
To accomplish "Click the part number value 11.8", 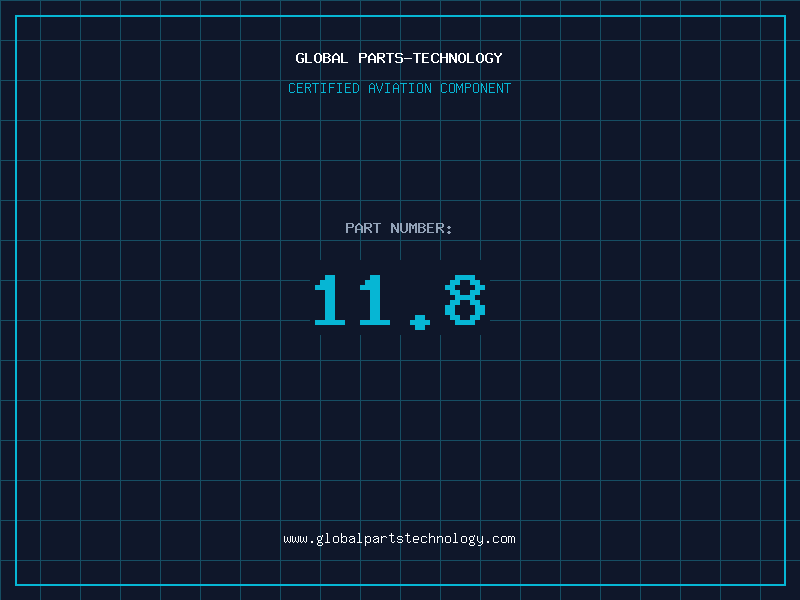I will coord(400,302).
